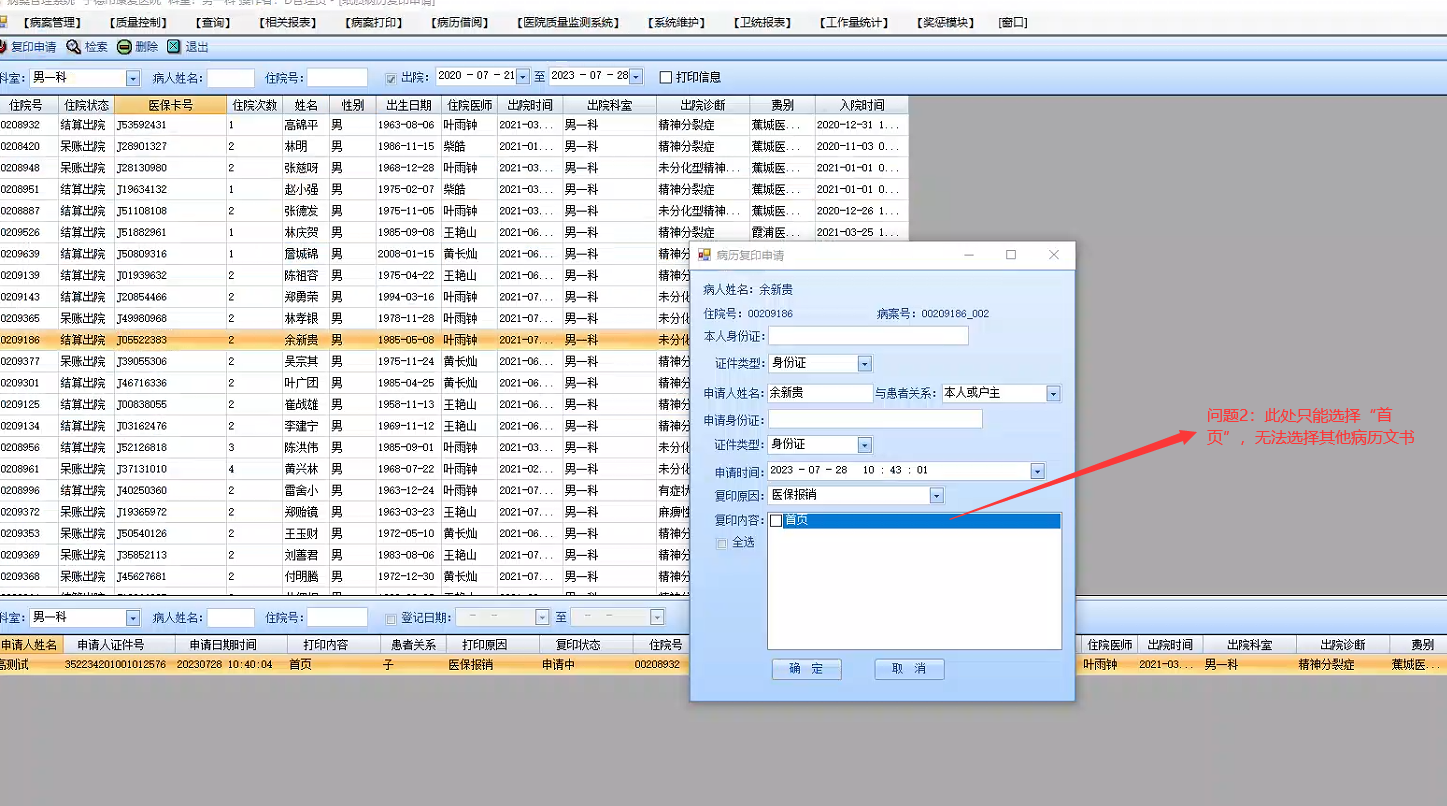Click the 退出 toolbar icon

[x=174, y=47]
